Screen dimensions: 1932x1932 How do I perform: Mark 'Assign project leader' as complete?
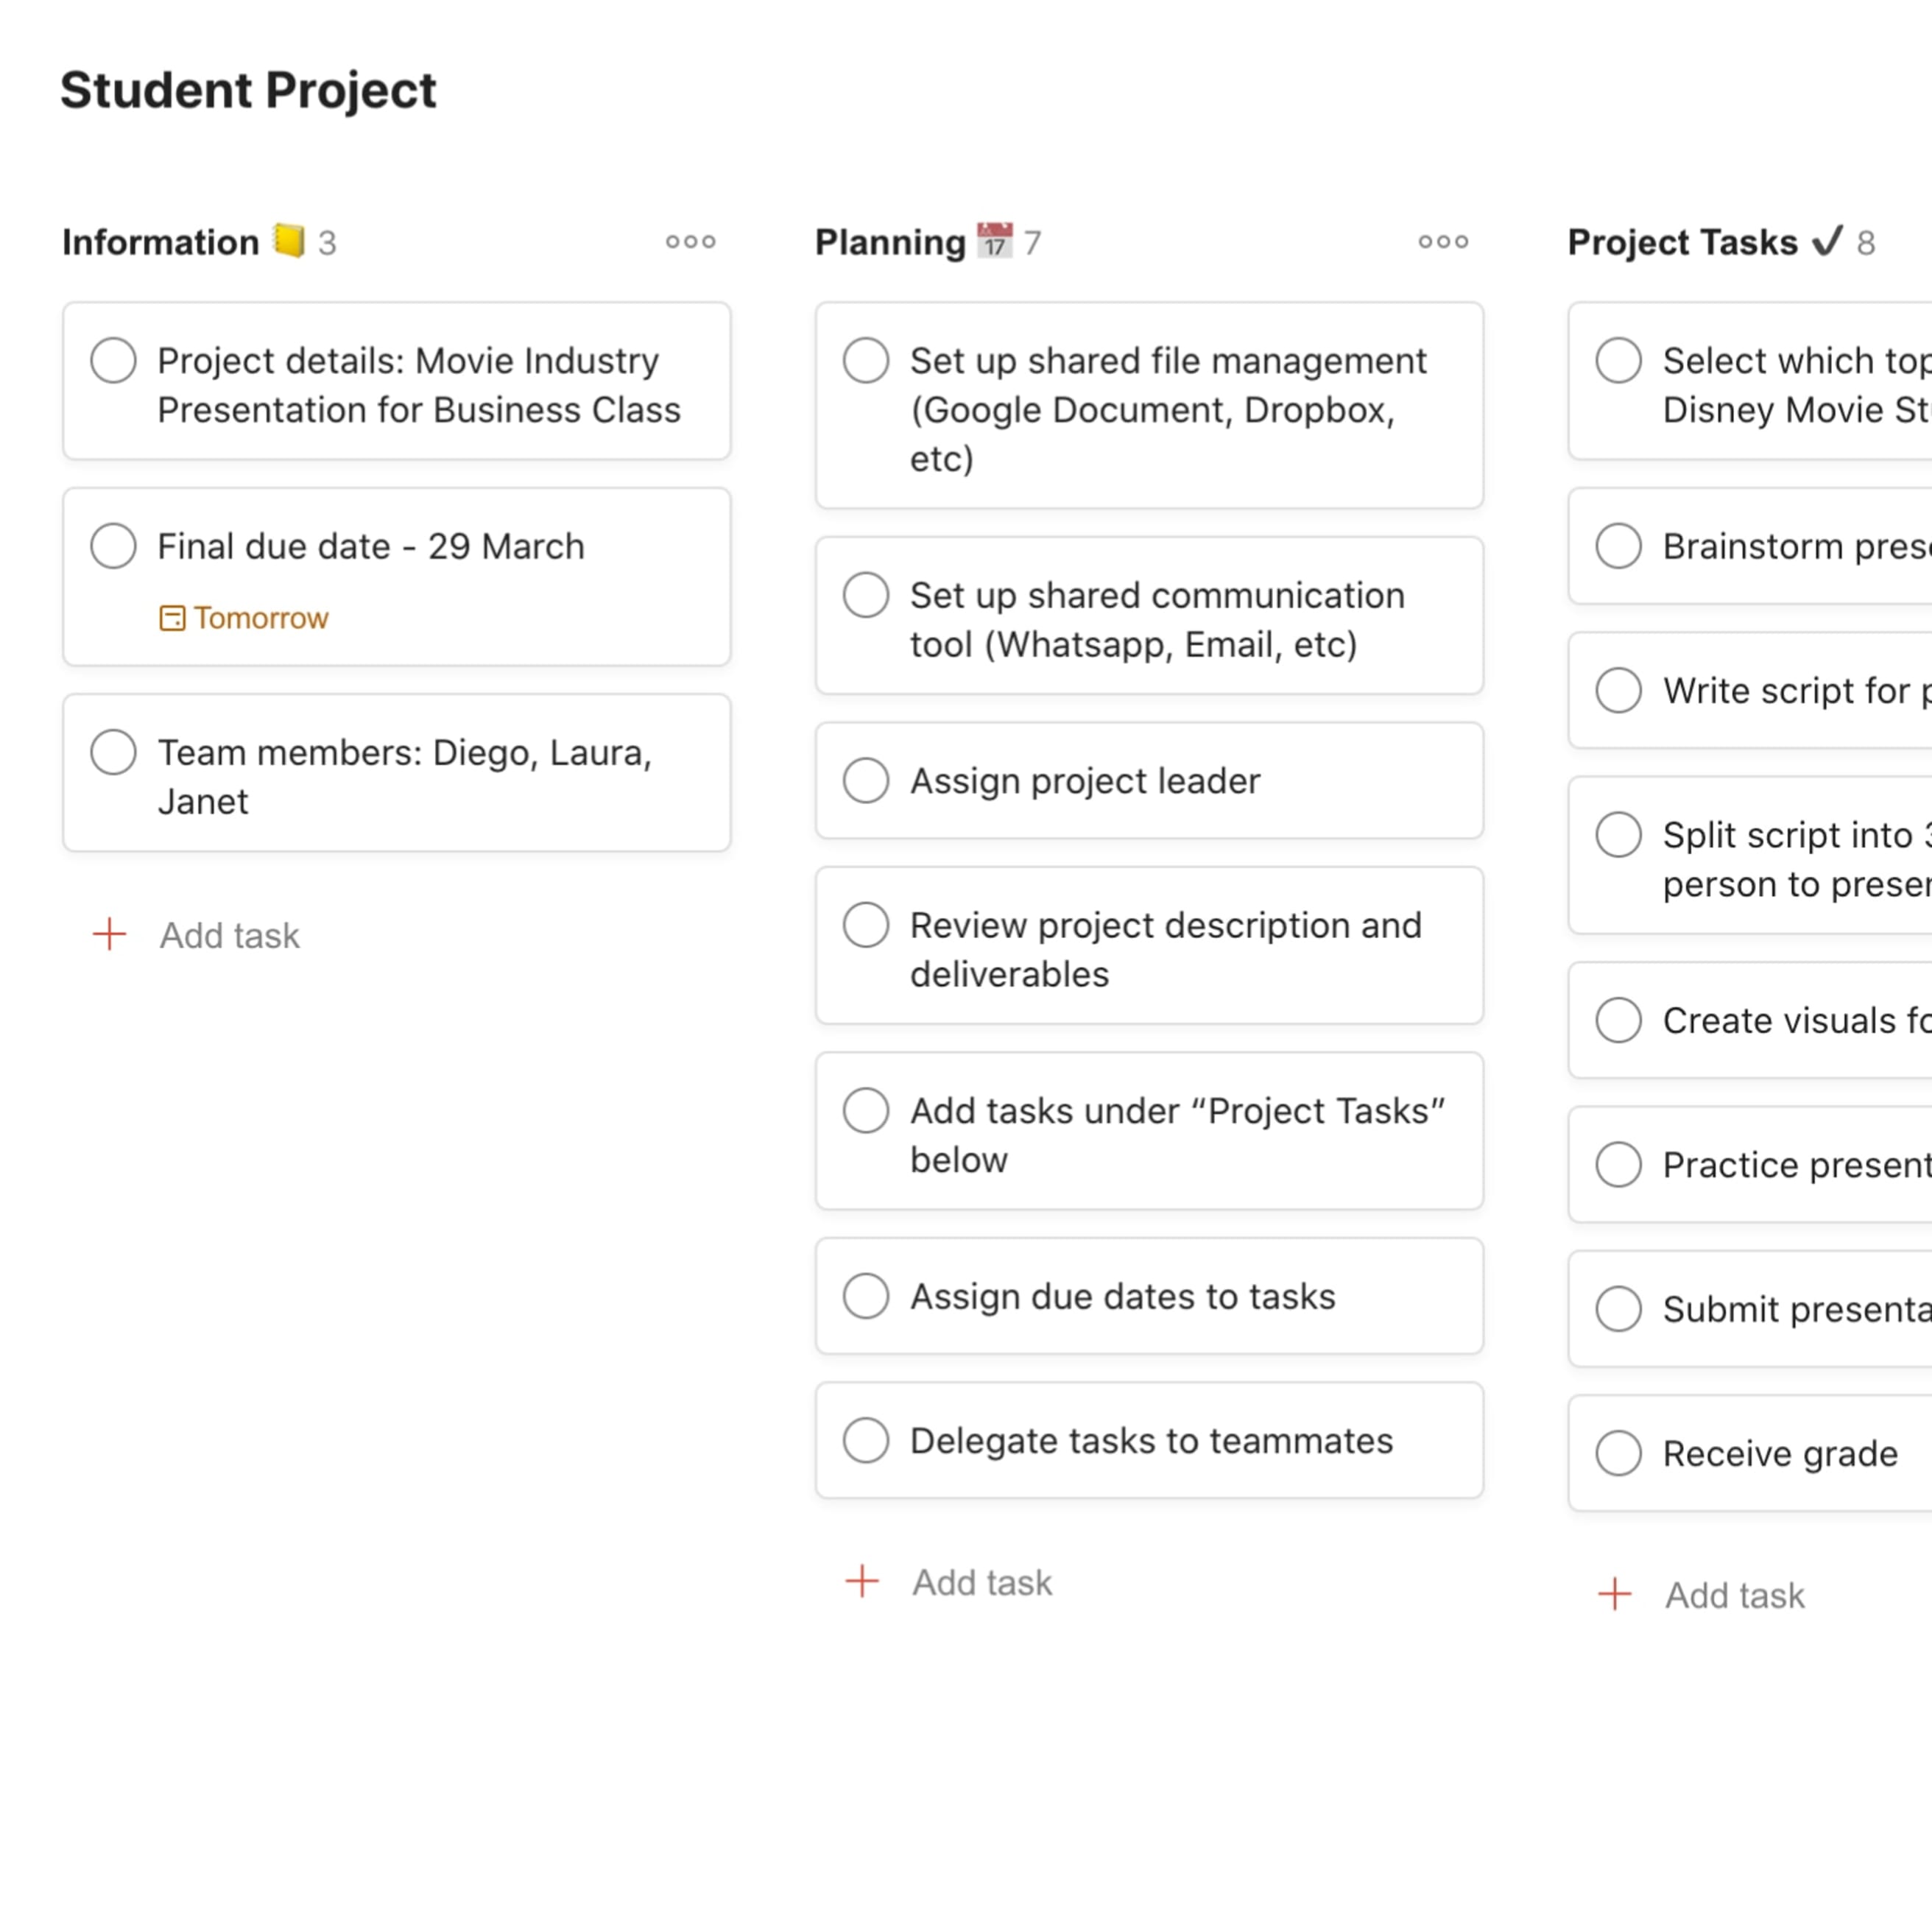pyautogui.click(x=865, y=780)
